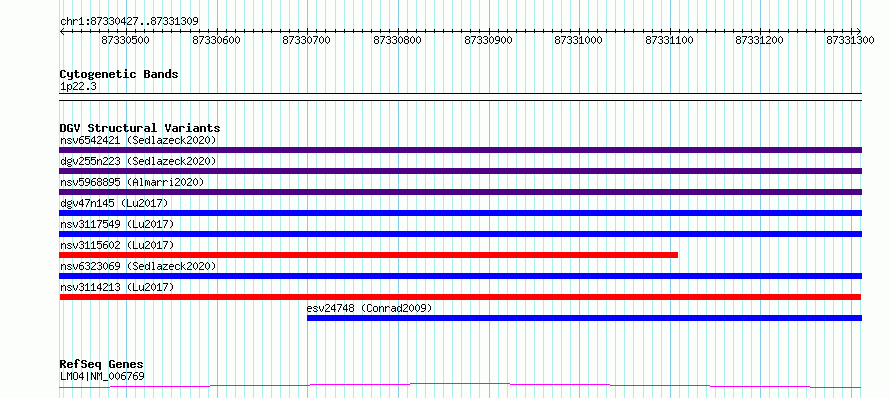This screenshot has height=398, width=890.
Task: Click the dgv47n145 (Lu2017) label
Action: click(114, 203)
